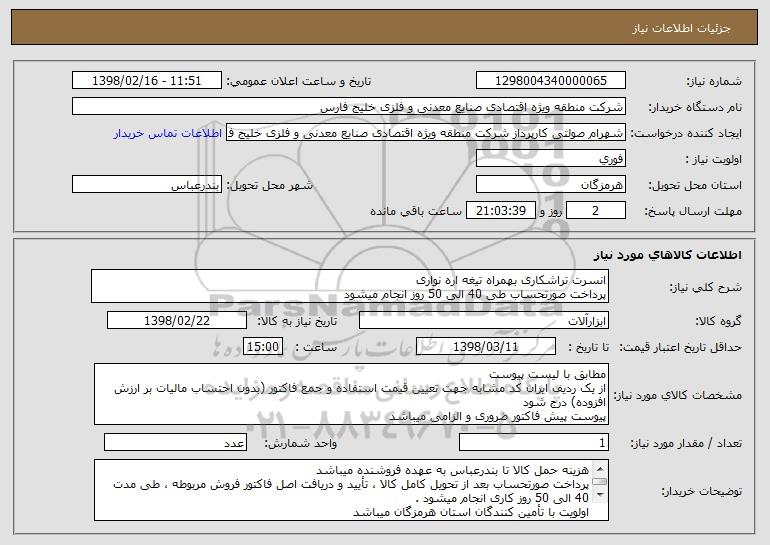Click the label 'اولویت نیاز :'
This screenshot has width=770, height=545.
714,160
